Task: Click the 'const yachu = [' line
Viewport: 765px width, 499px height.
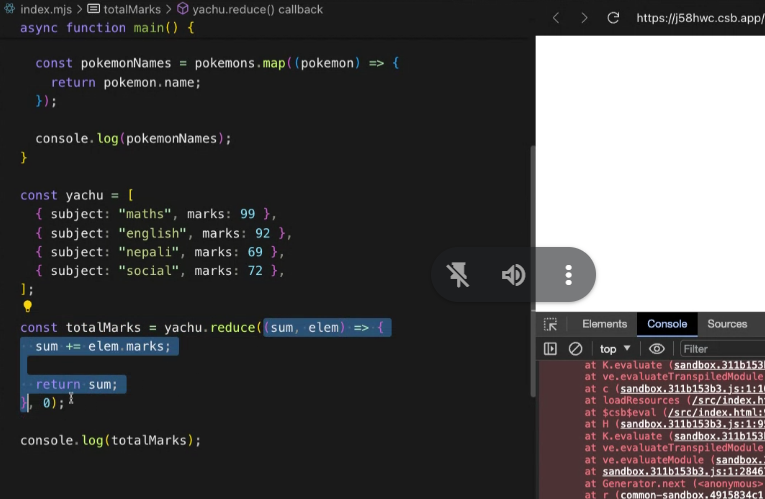Action: (77, 195)
